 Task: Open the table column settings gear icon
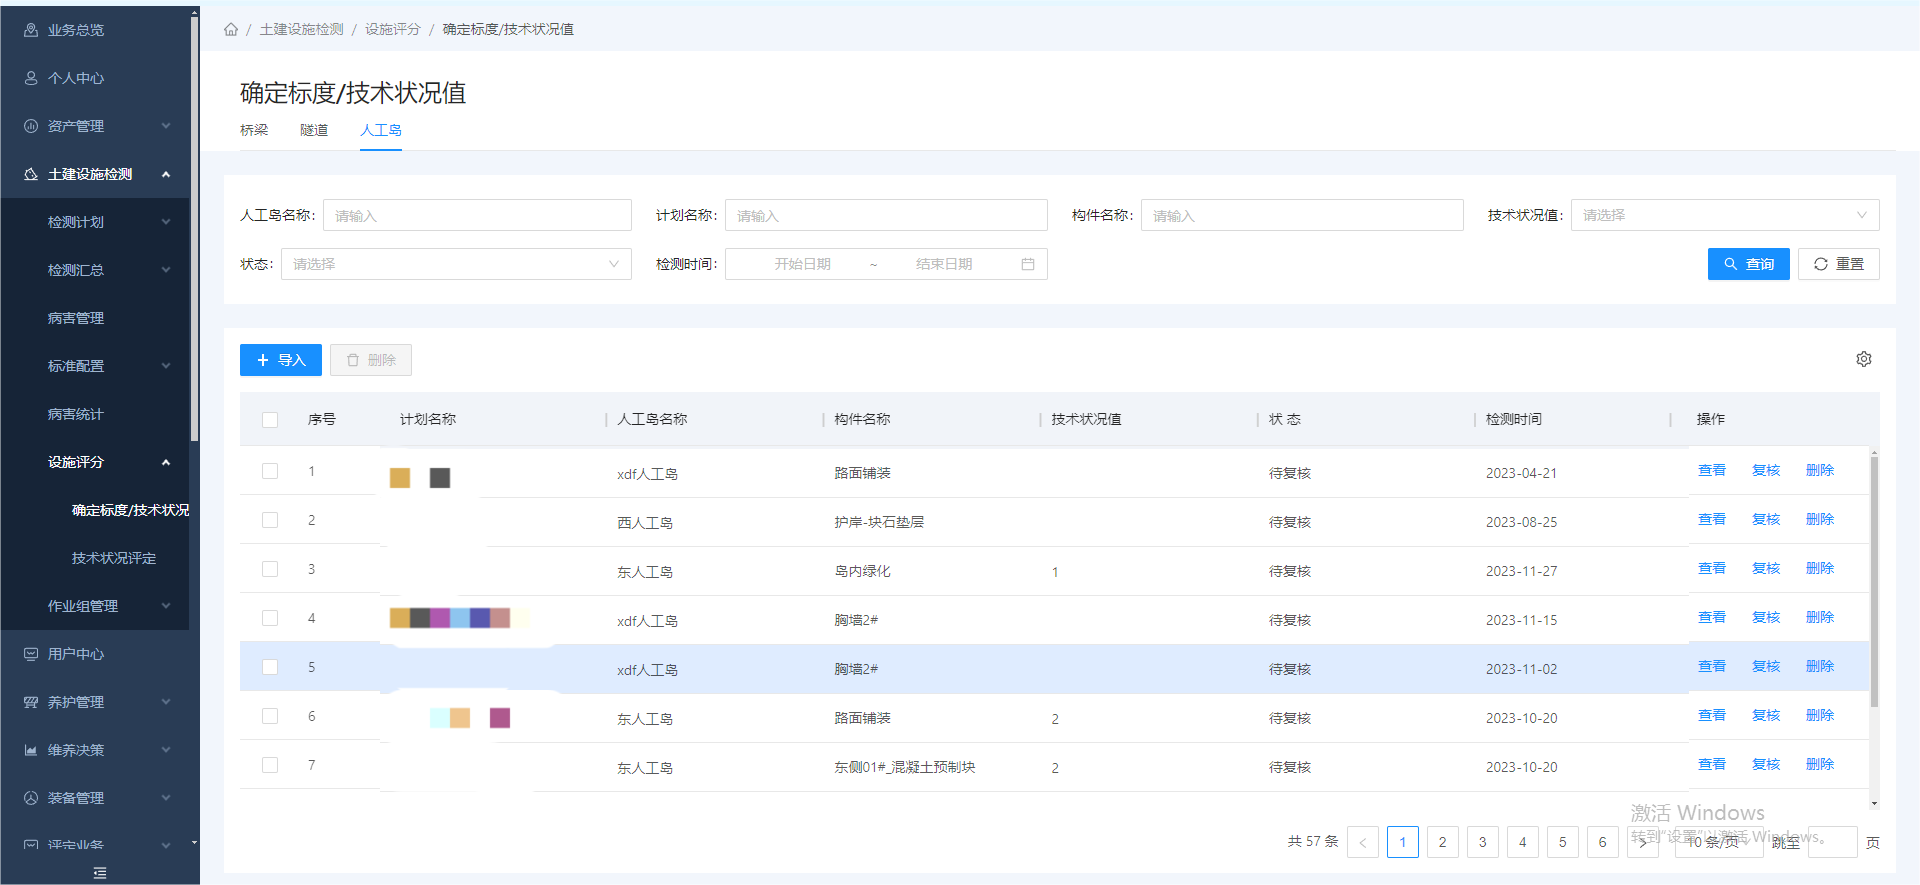pyautogui.click(x=1864, y=359)
